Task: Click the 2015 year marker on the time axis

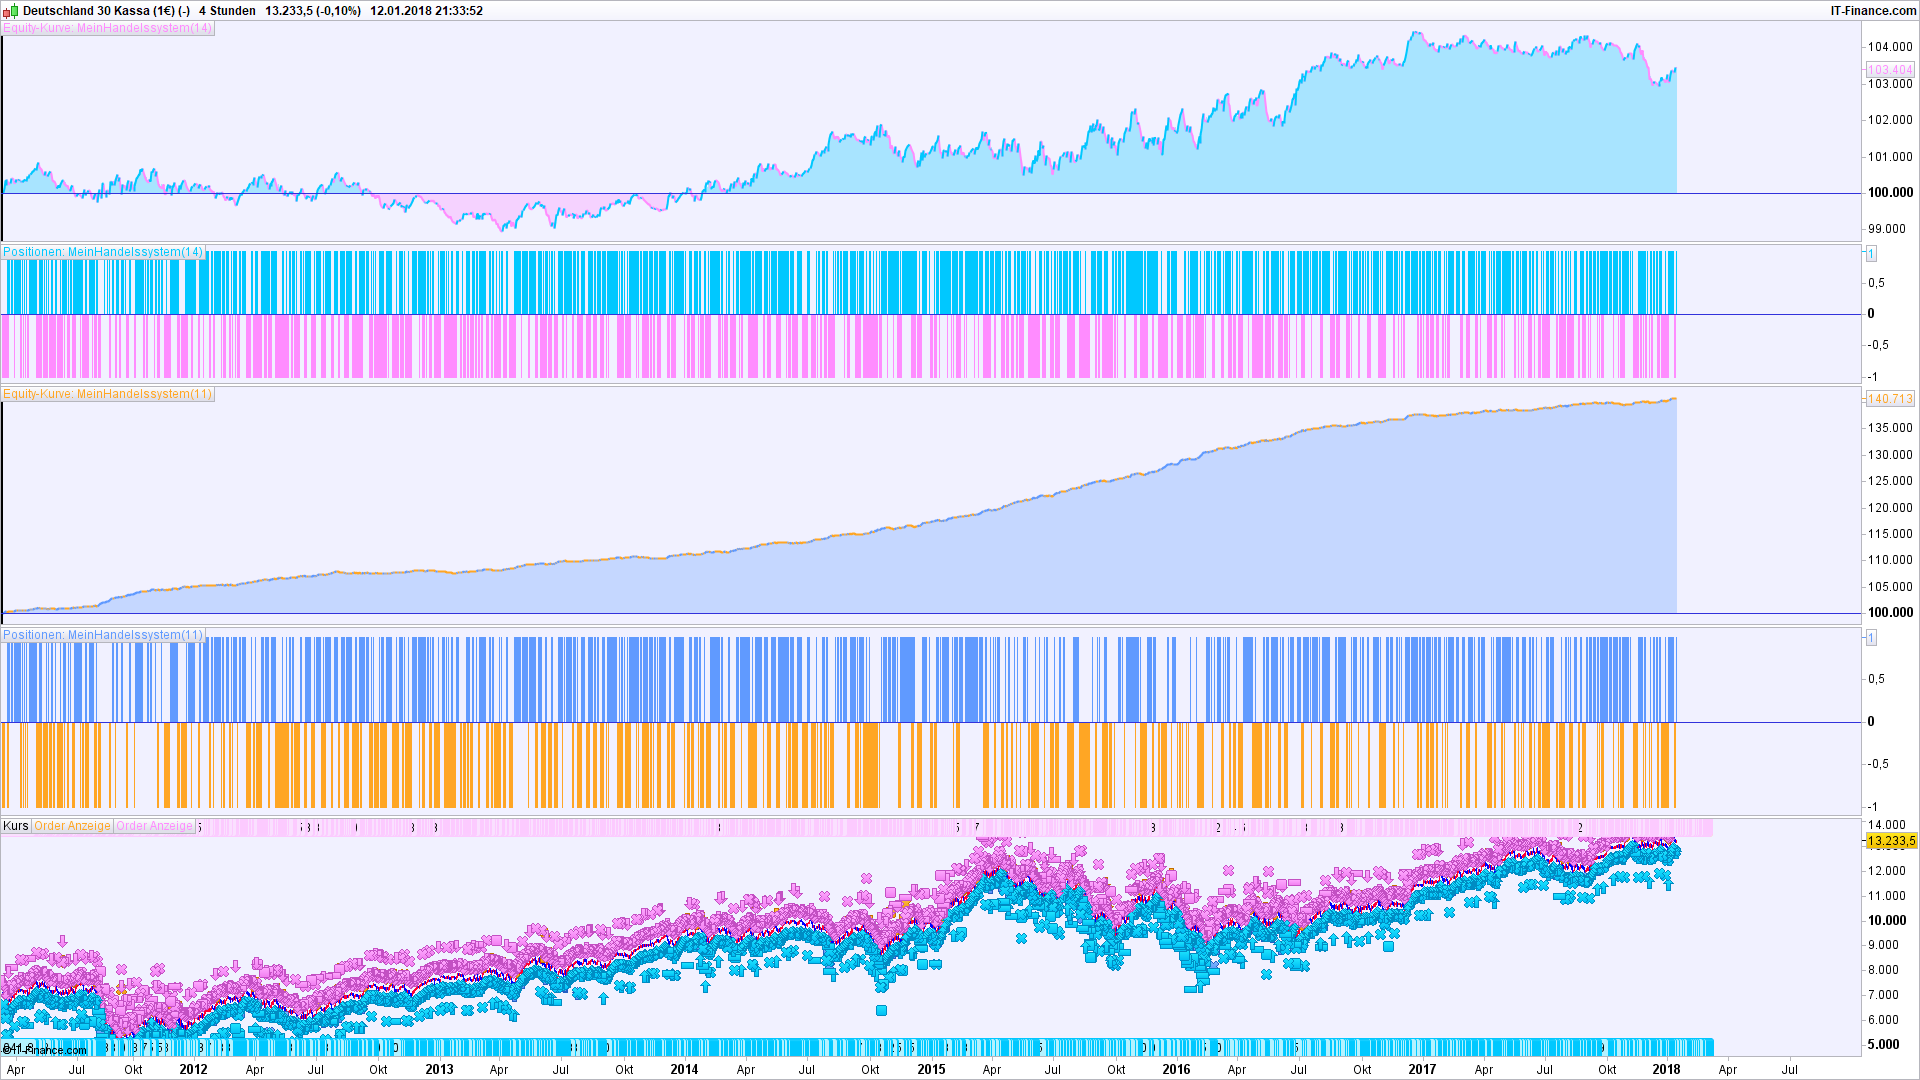Action: pyautogui.click(x=931, y=1069)
